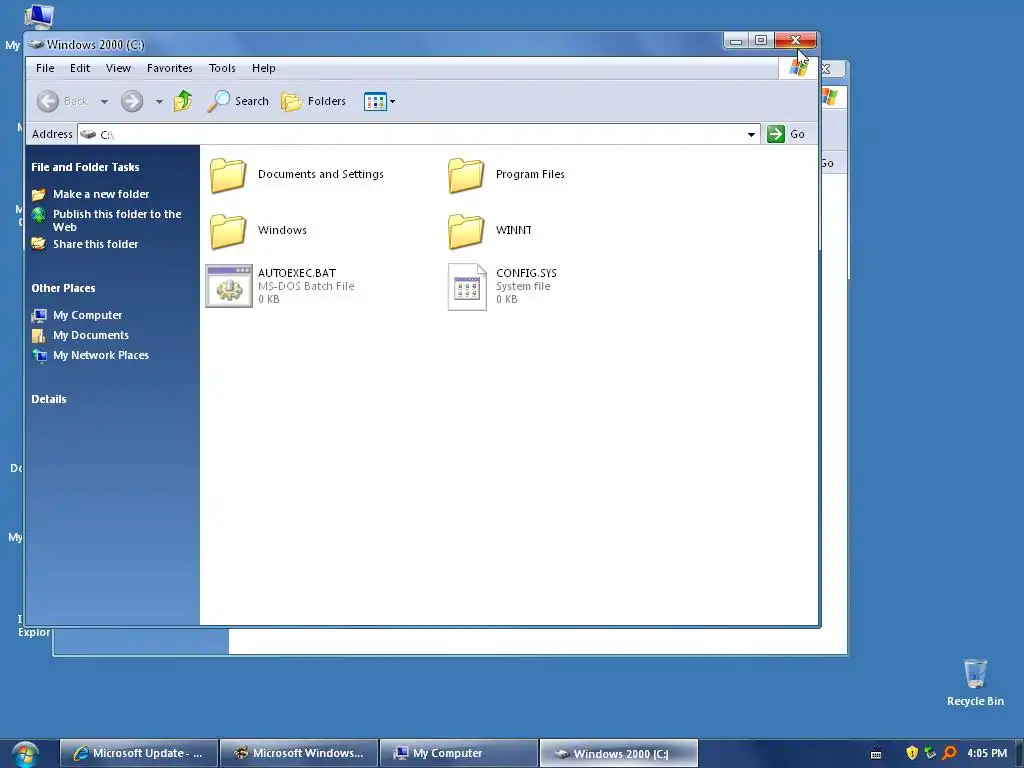Viewport: 1024px width, 768px height.
Task: Select the Documents and Settings folder icon
Action: (x=228, y=175)
